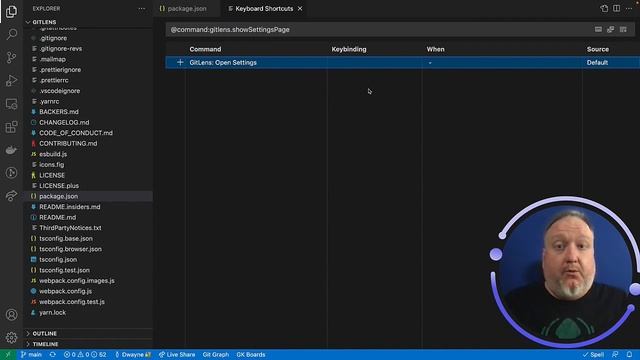Open keyboard shortcuts JSON file icon
The height and width of the screenshot is (360, 640).
pos(604,9)
